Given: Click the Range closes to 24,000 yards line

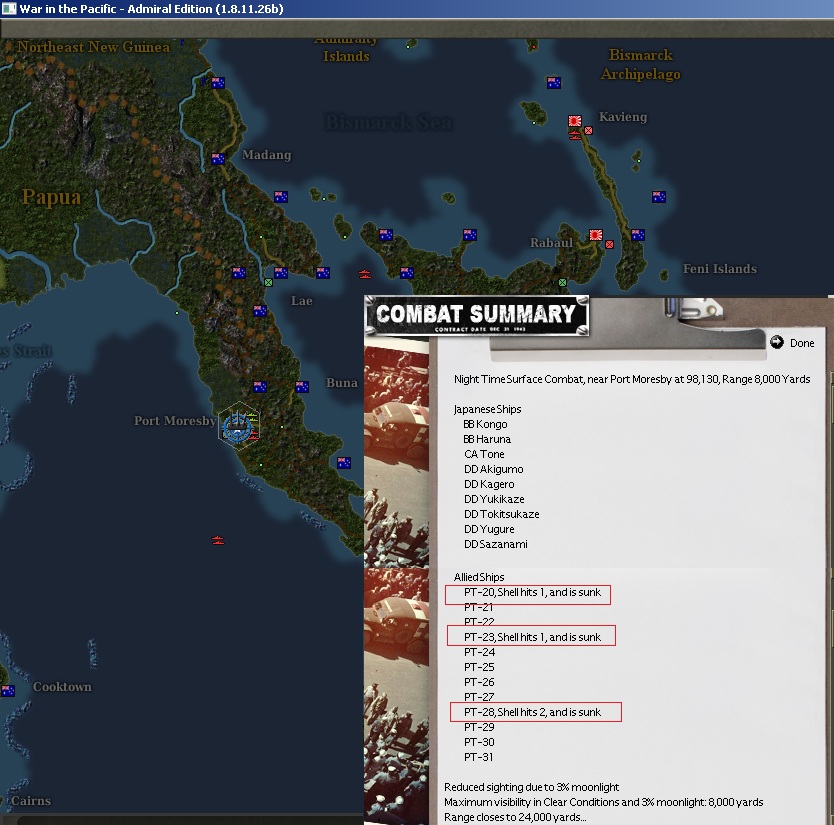Looking at the screenshot, I should (515, 817).
